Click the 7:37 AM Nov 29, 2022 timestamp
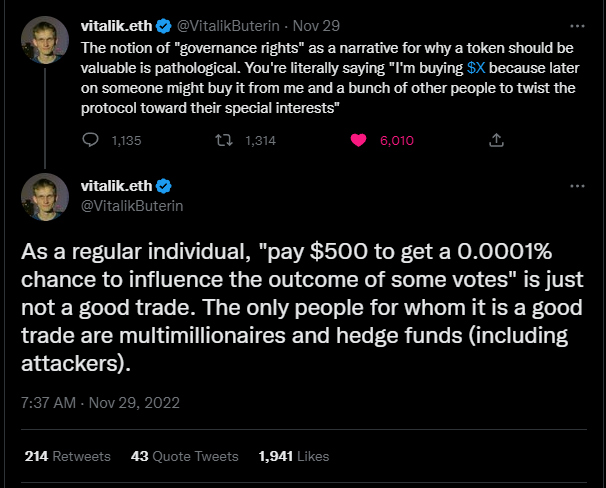The image size is (606, 488). [x=98, y=406]
